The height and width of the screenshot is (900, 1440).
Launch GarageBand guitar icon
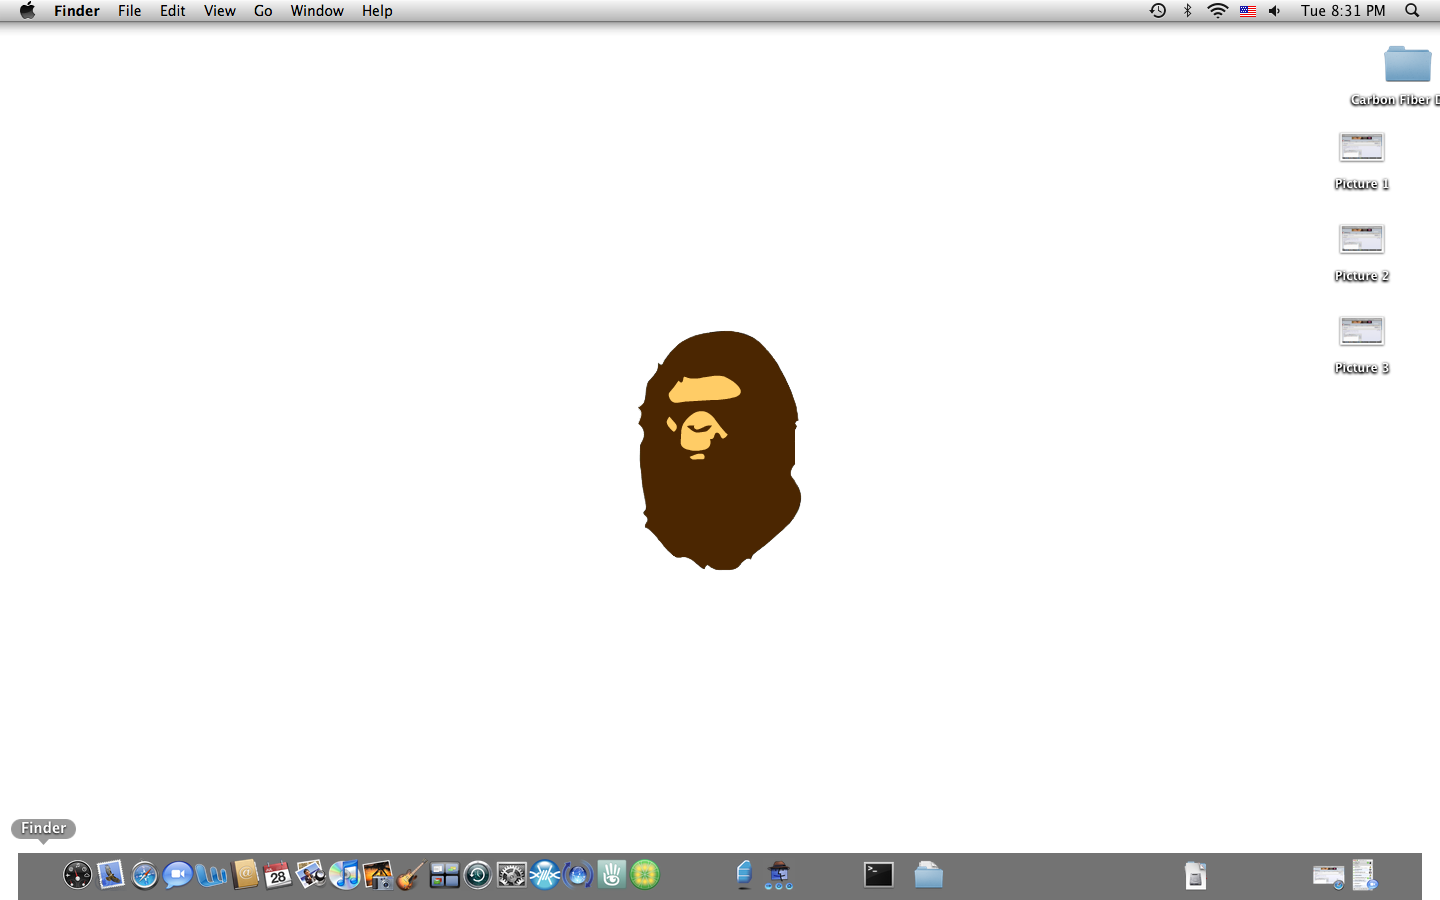tap(410, 875)
